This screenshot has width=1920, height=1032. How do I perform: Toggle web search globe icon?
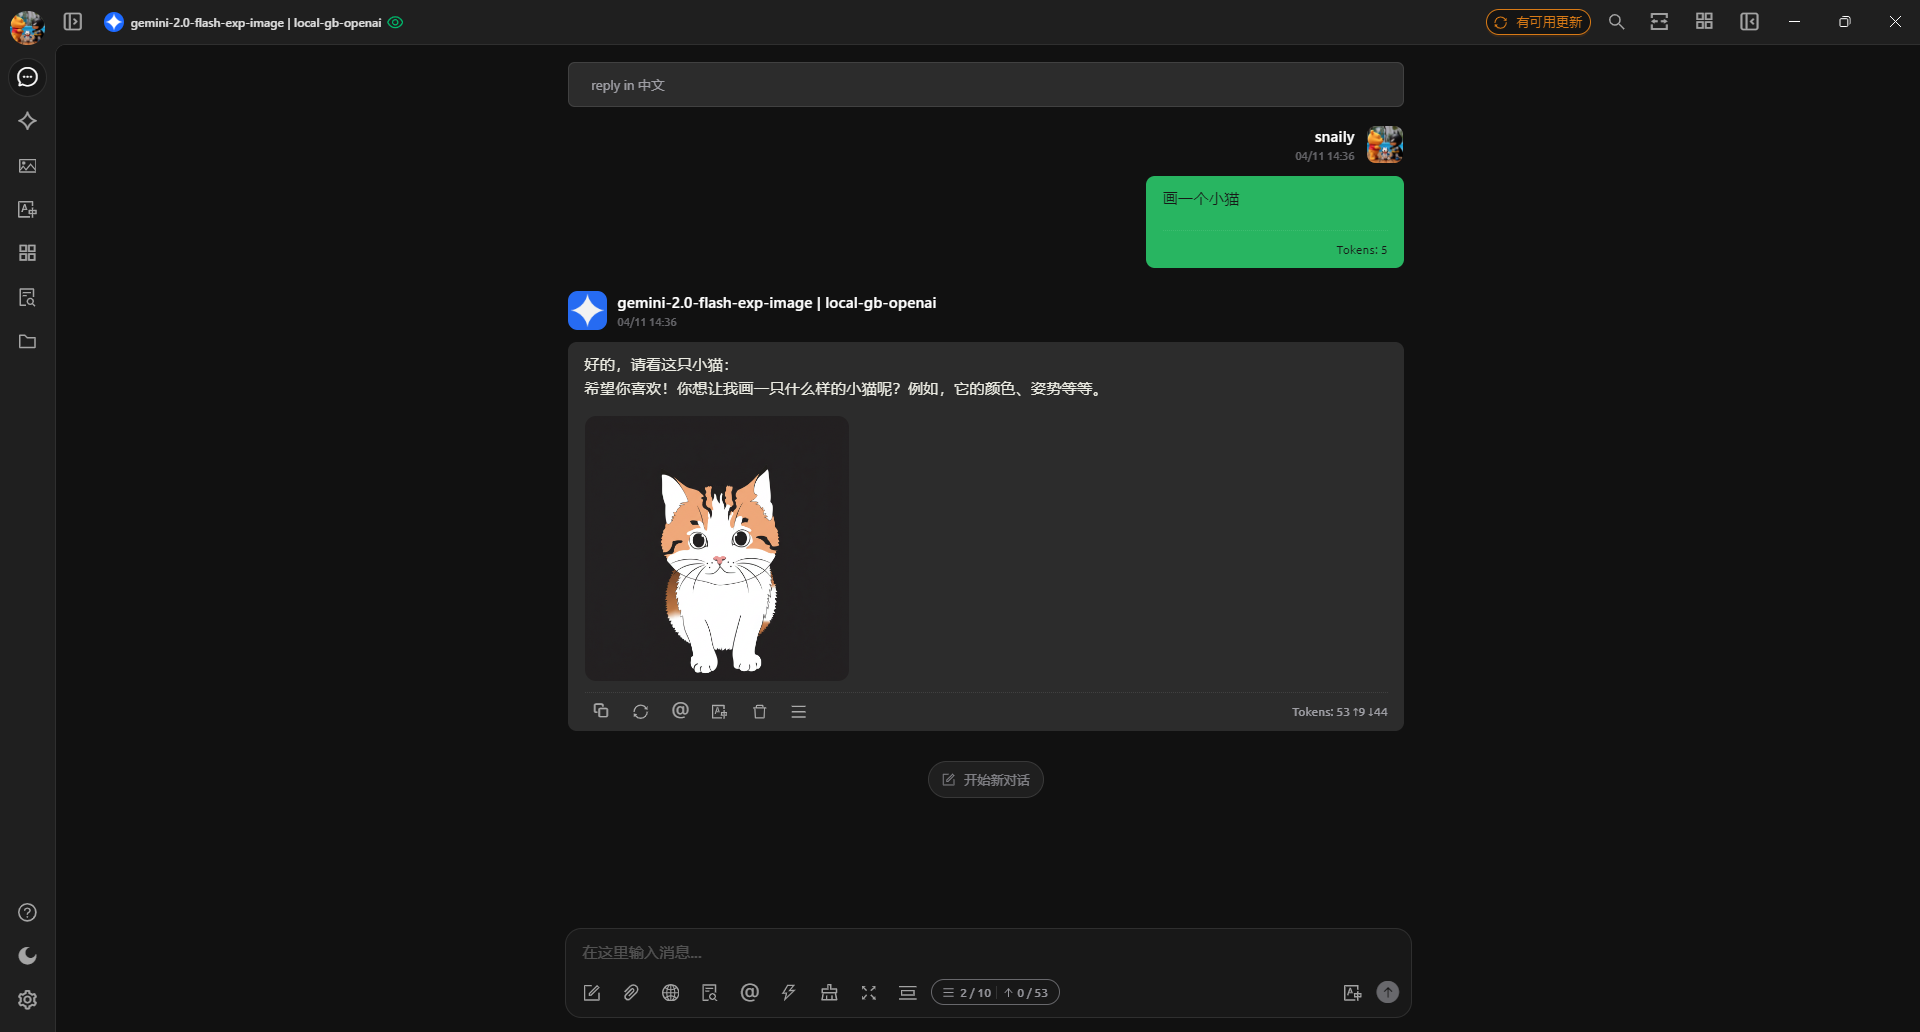(671, 993)
